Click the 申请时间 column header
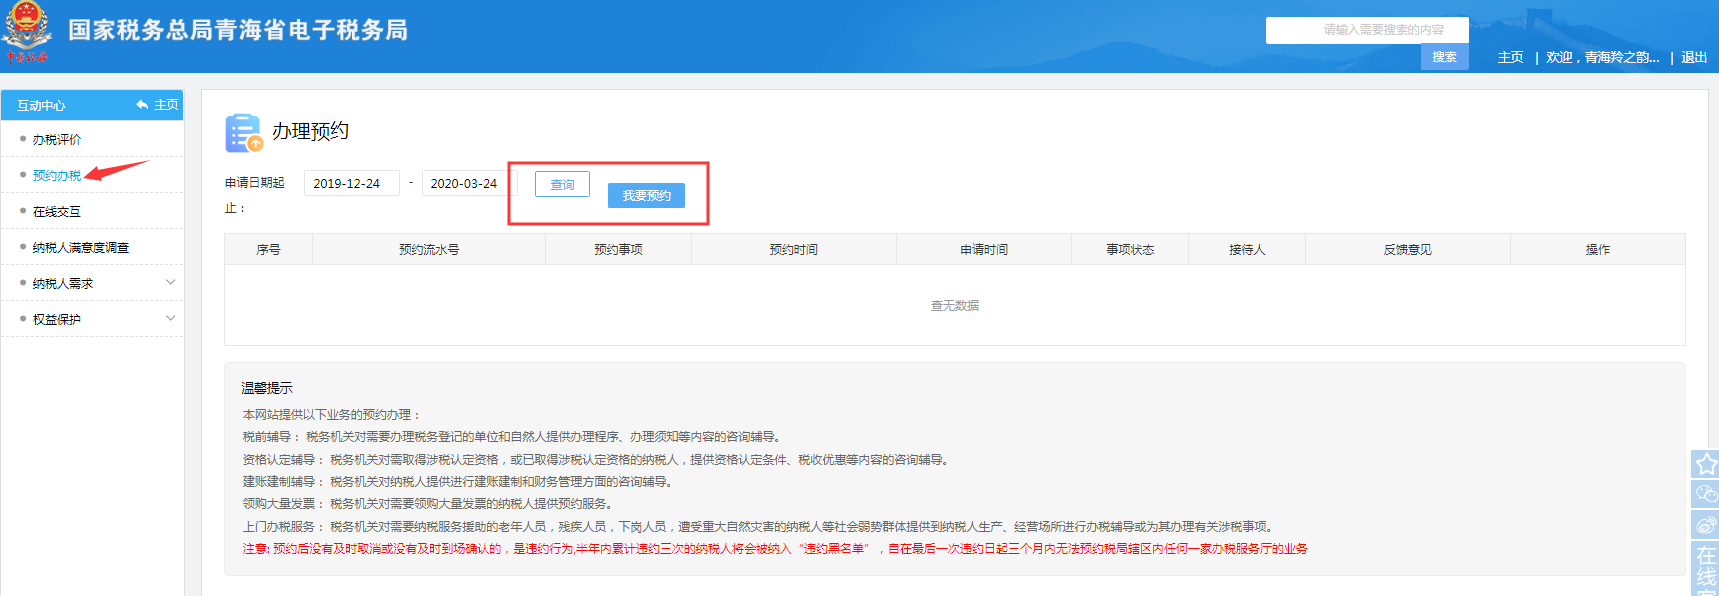 click(x=984, y=249)
